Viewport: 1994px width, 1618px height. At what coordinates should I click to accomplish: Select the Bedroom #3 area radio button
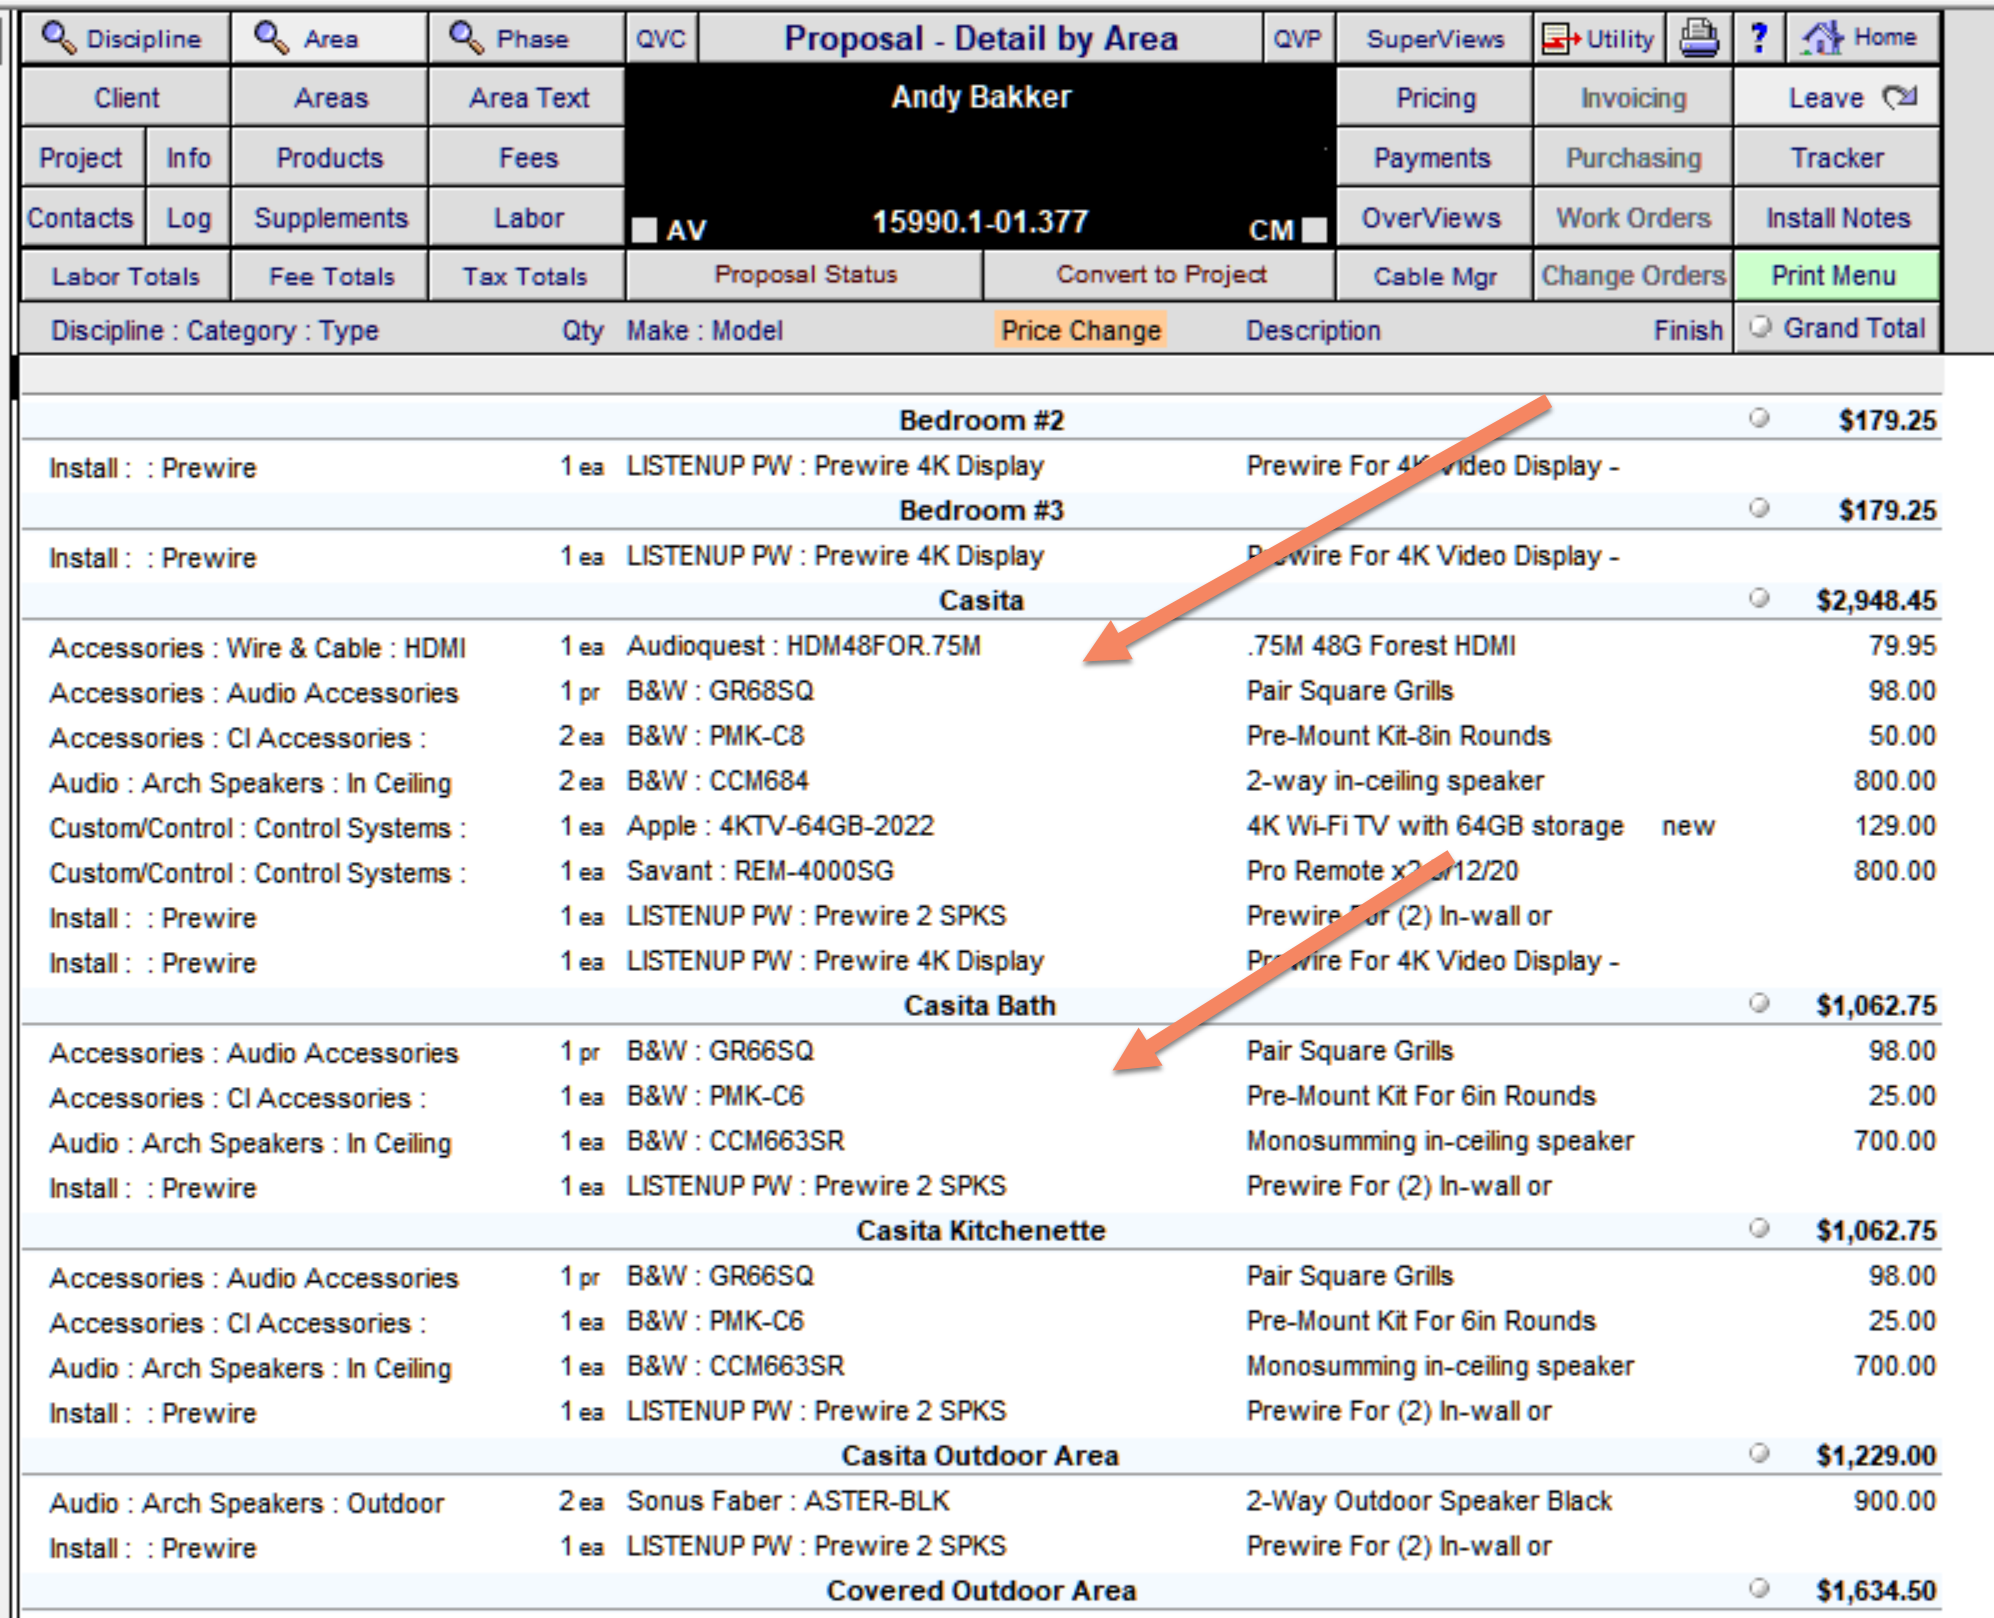[x=1759, y=508]
